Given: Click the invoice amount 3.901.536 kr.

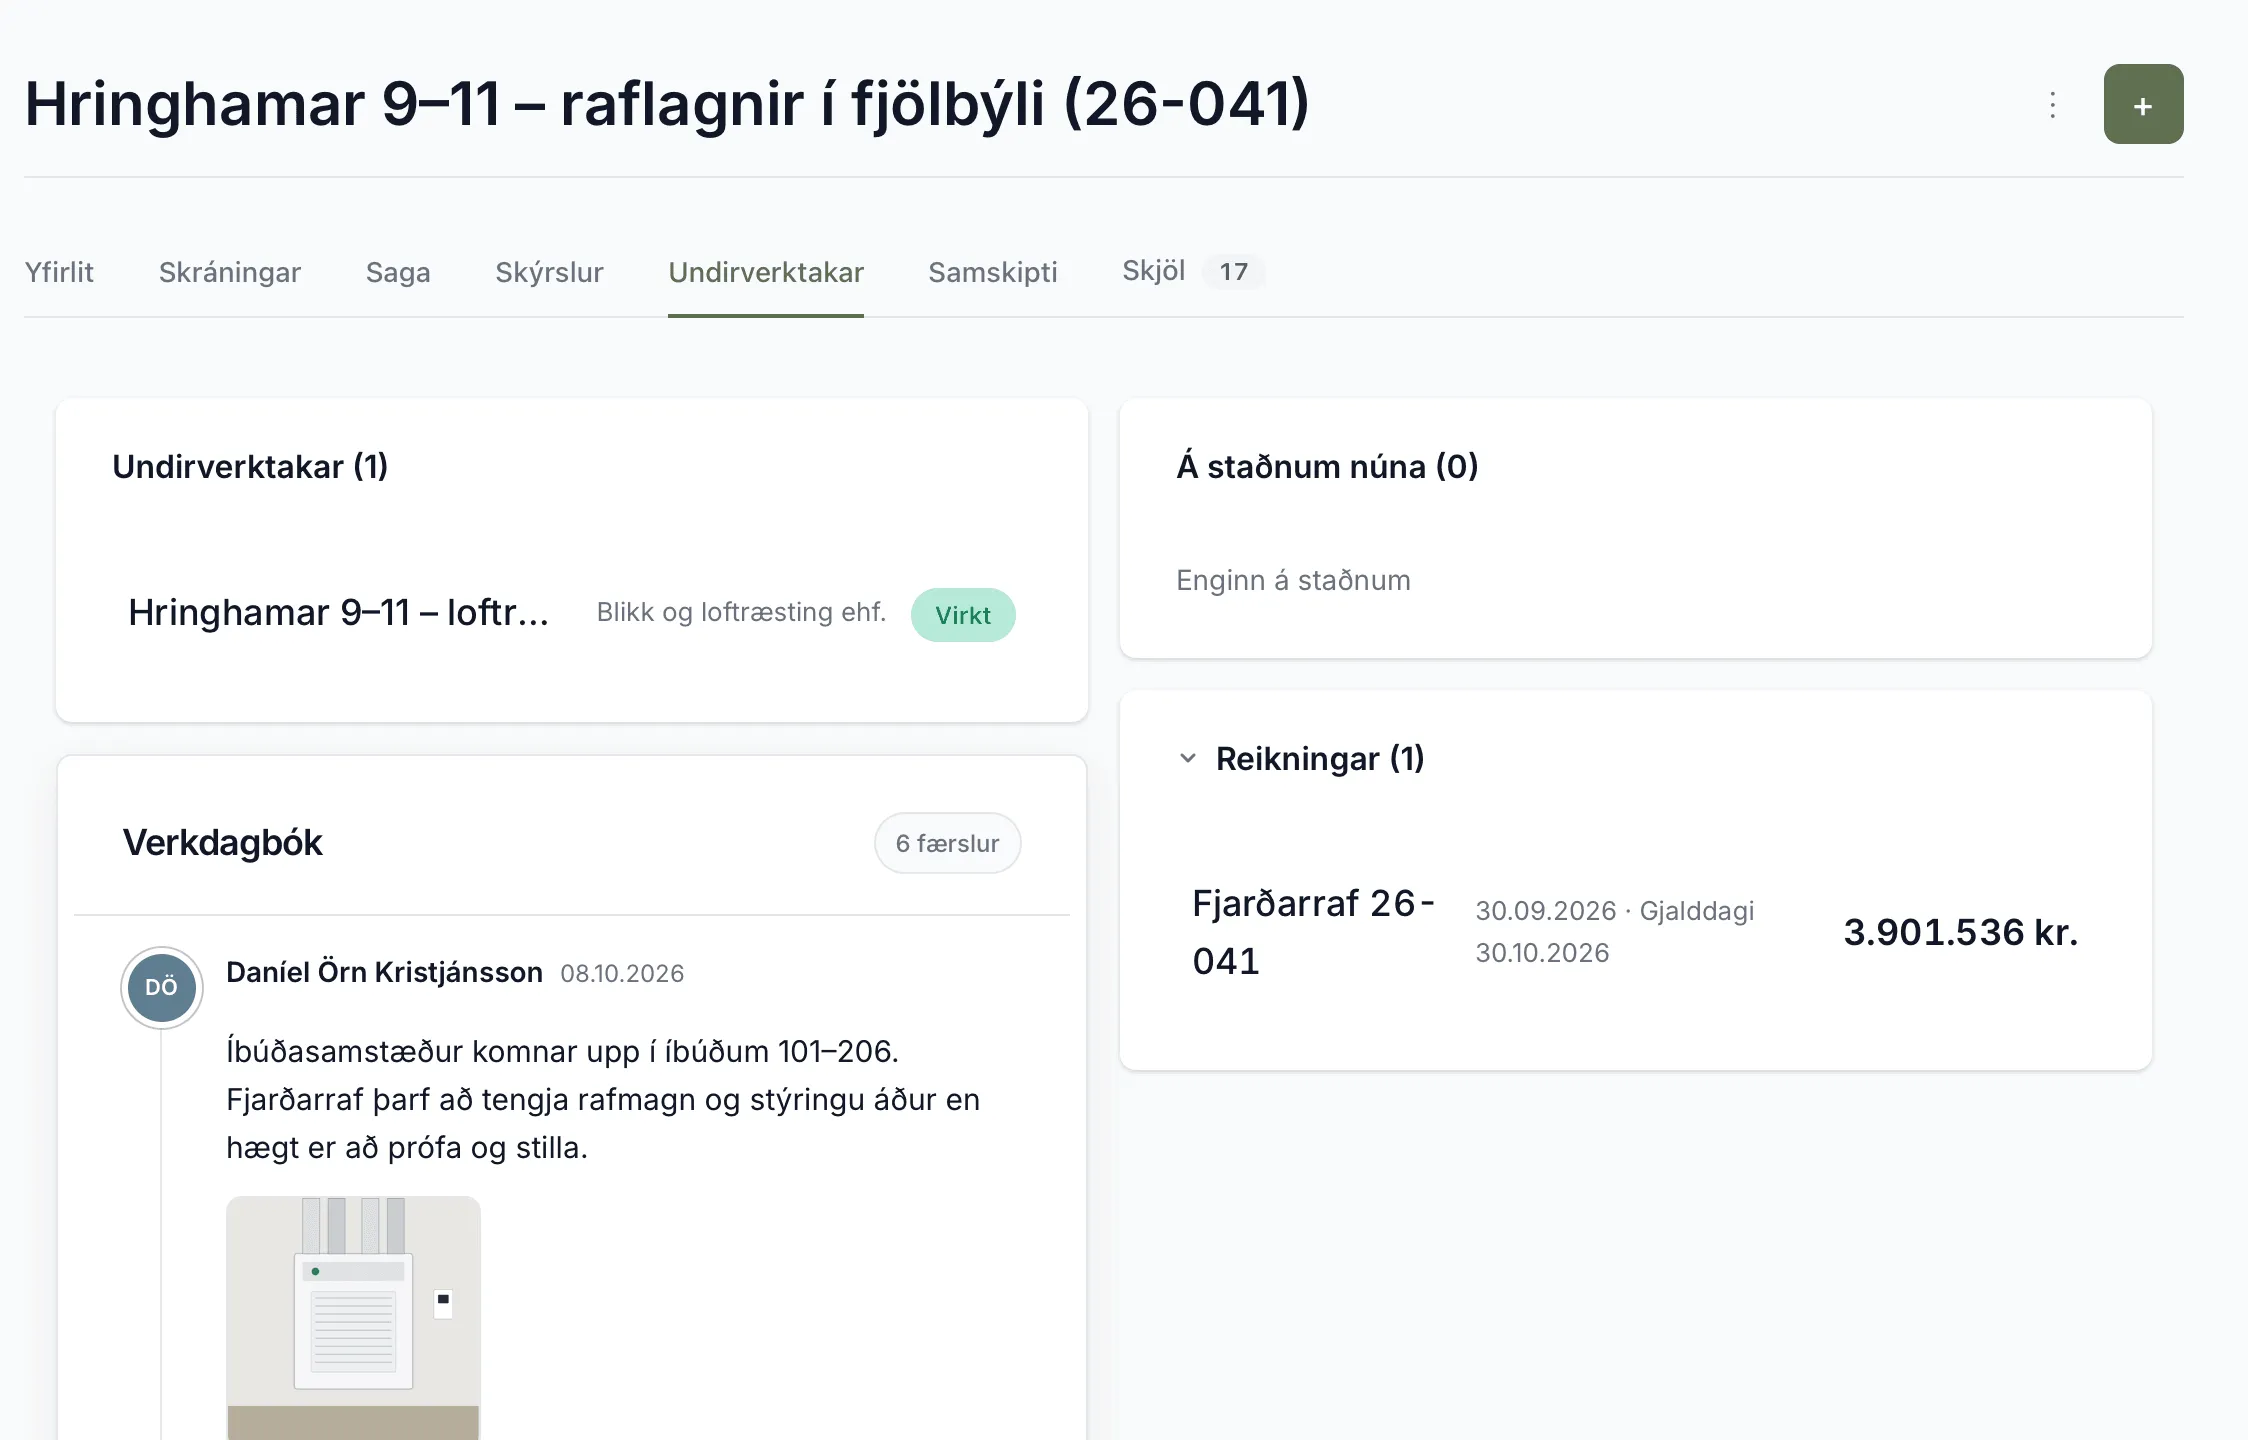Looking at the screenshot, I should (x=1961, y=932).
